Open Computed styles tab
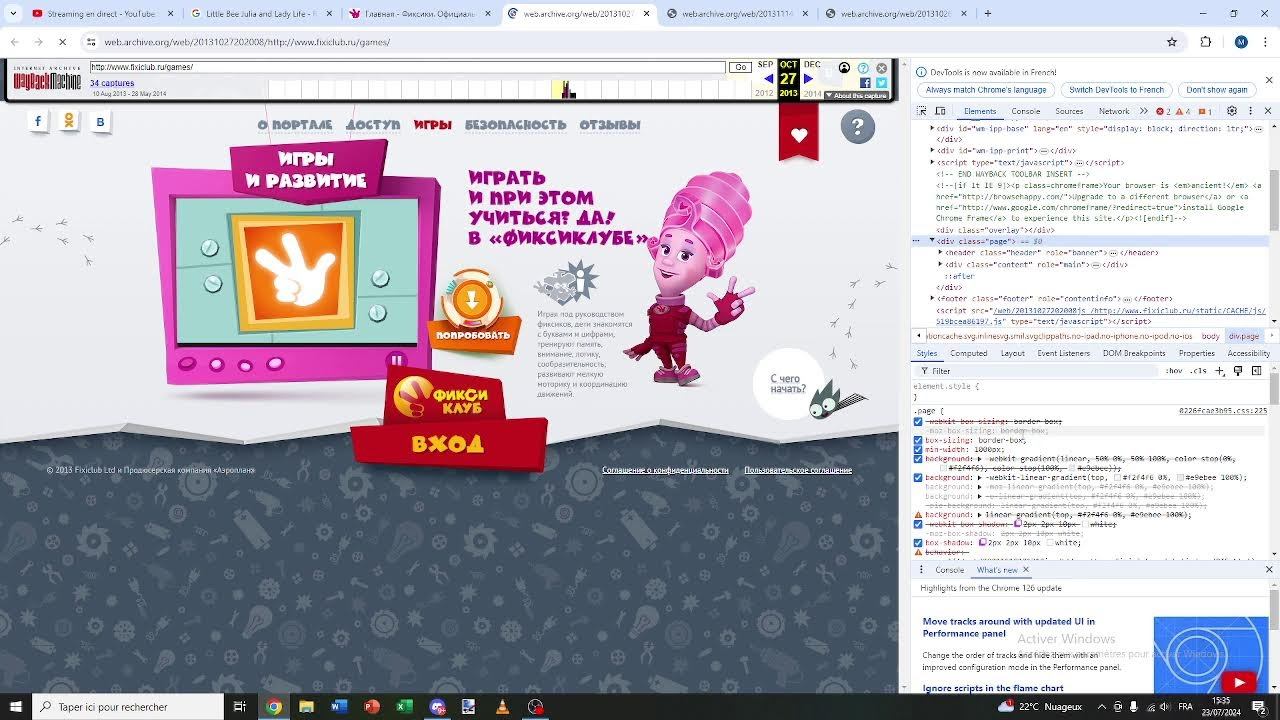The image size is (1280, 720). click(968, 353)
